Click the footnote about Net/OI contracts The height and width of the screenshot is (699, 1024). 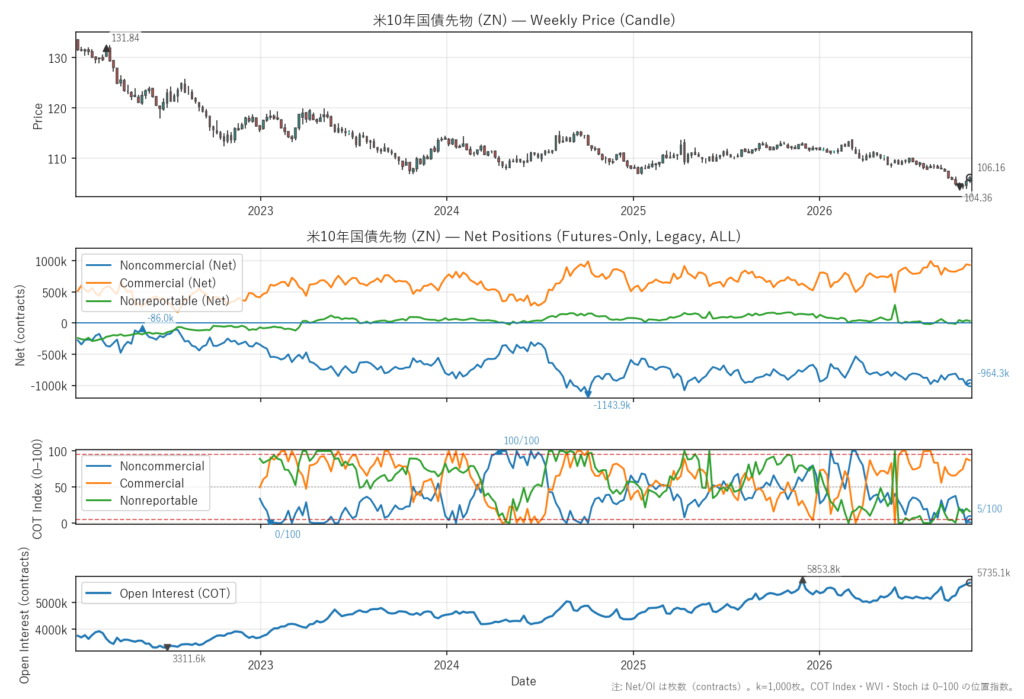pyautogui.click(x=812, y=687)
